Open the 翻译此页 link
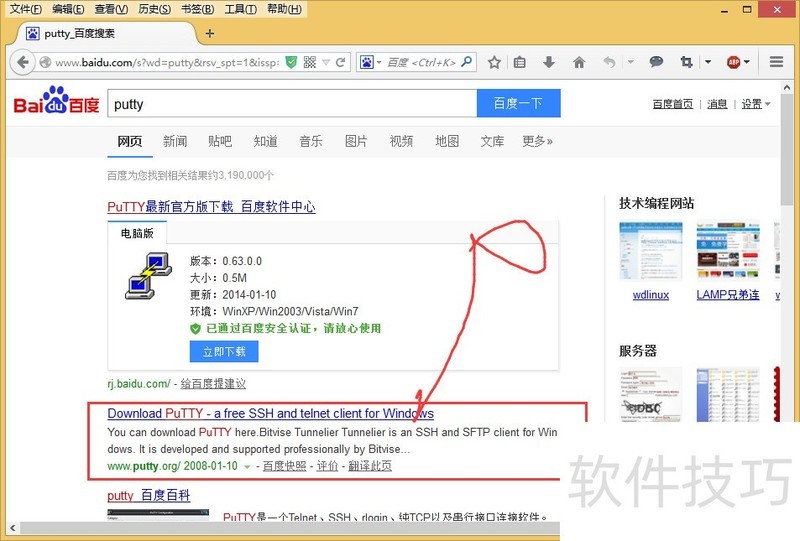Screen dimensions: 800x541 (370, 466)
